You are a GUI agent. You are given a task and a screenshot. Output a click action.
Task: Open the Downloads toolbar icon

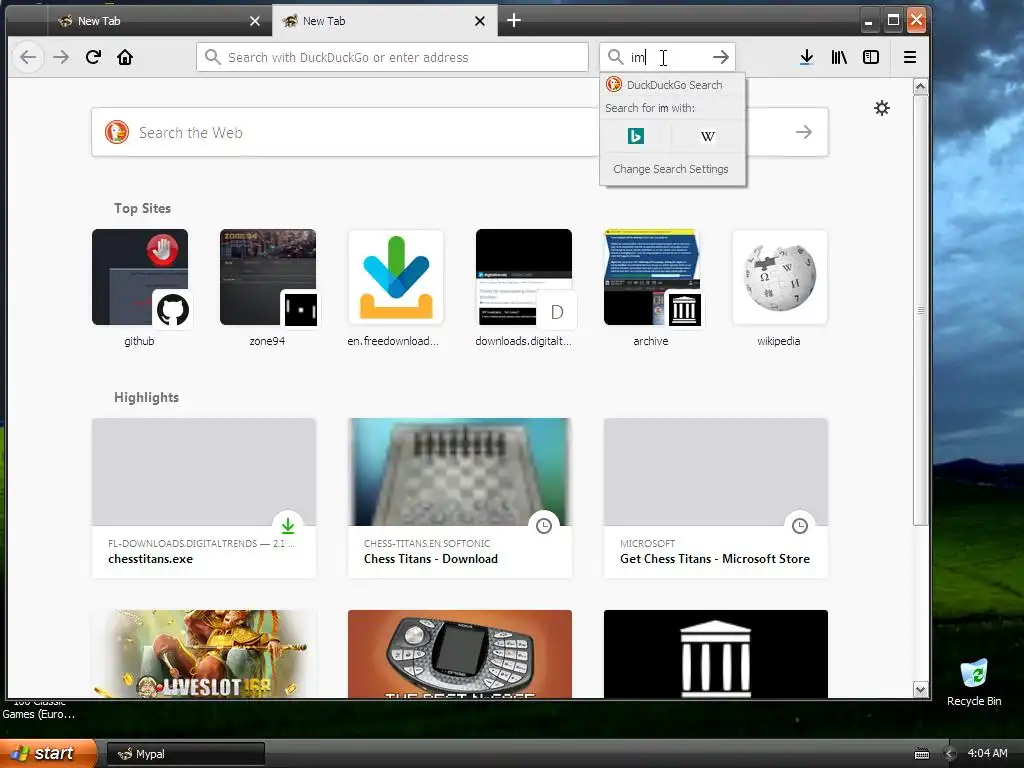click(807, 57)
